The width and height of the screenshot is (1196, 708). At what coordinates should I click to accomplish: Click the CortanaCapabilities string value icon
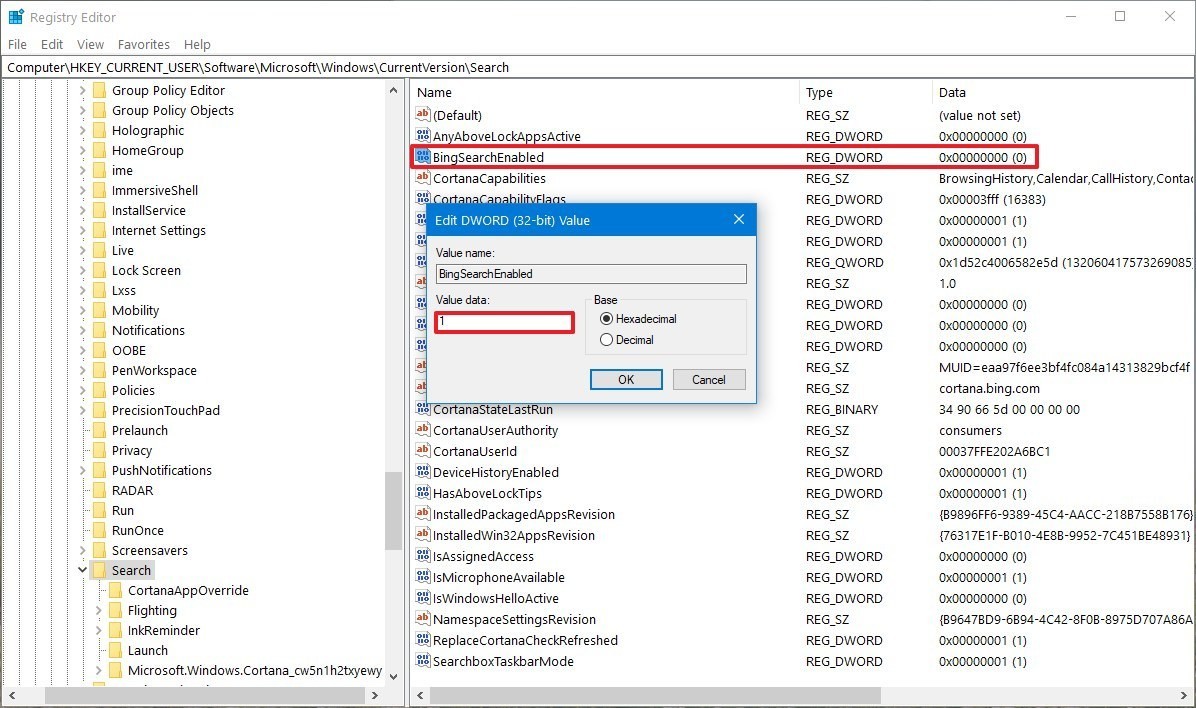point(422,178)
